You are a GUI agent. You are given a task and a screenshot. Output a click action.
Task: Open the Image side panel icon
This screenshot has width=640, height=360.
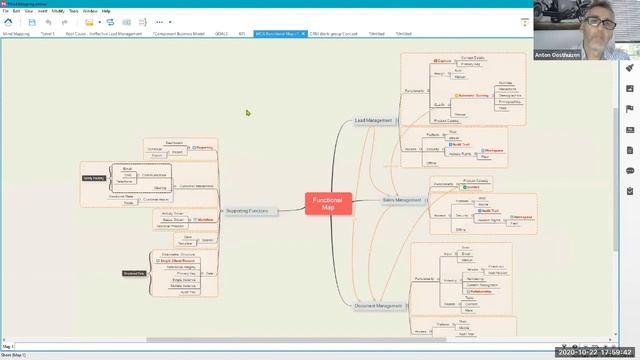[x=630, y=88]
